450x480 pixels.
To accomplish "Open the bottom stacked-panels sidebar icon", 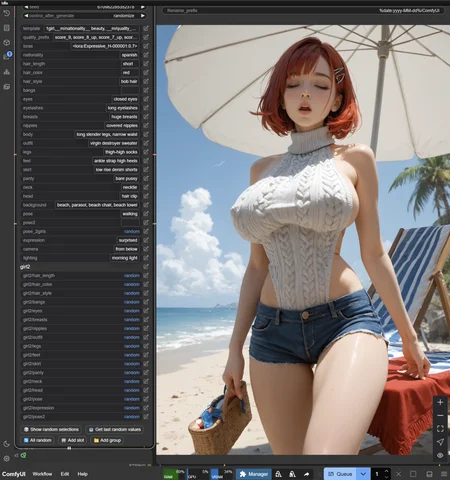I will coord(7,87).
